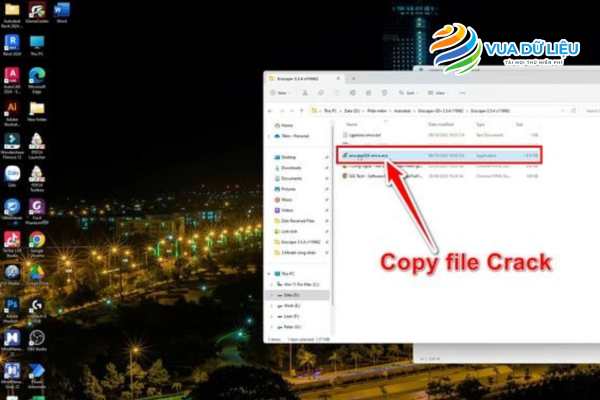
Task: Select Data (D:) drive in sidebar
Action: (294, 295)
